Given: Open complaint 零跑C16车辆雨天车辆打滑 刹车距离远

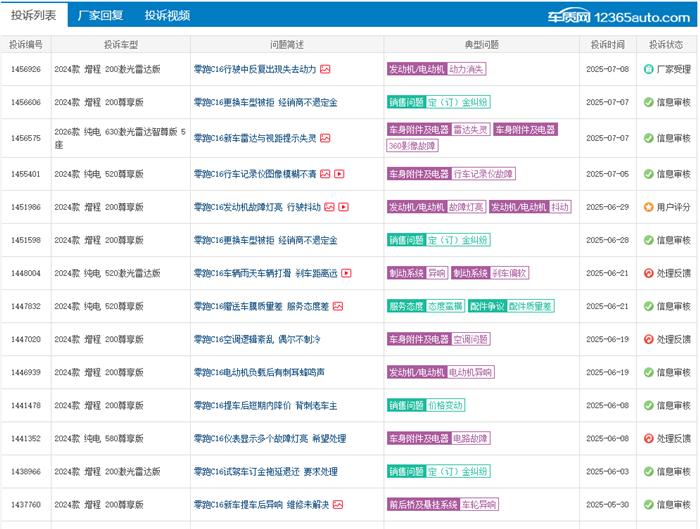Looking at the screenshot, I should (265, 273).
